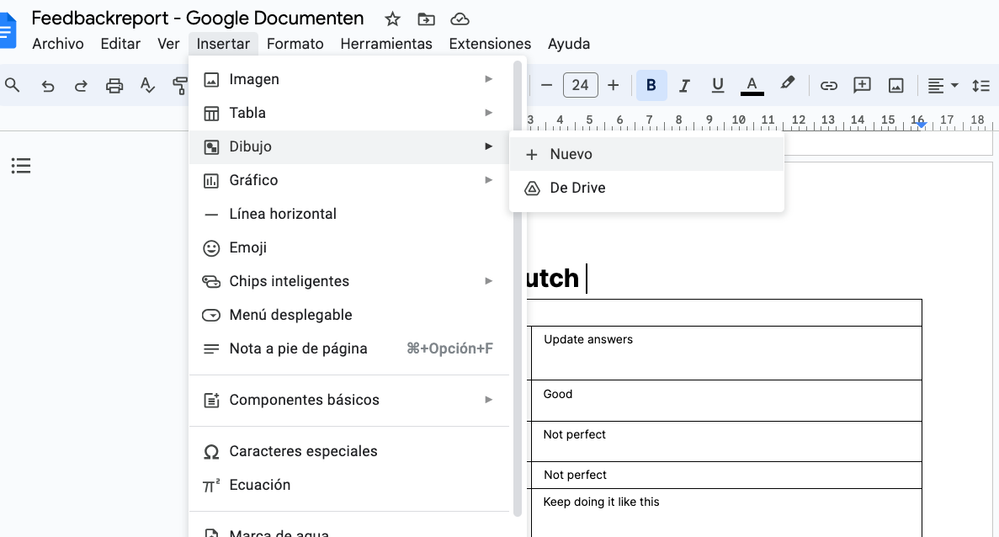Open Caracteres especiales

[x=349, y=451]
